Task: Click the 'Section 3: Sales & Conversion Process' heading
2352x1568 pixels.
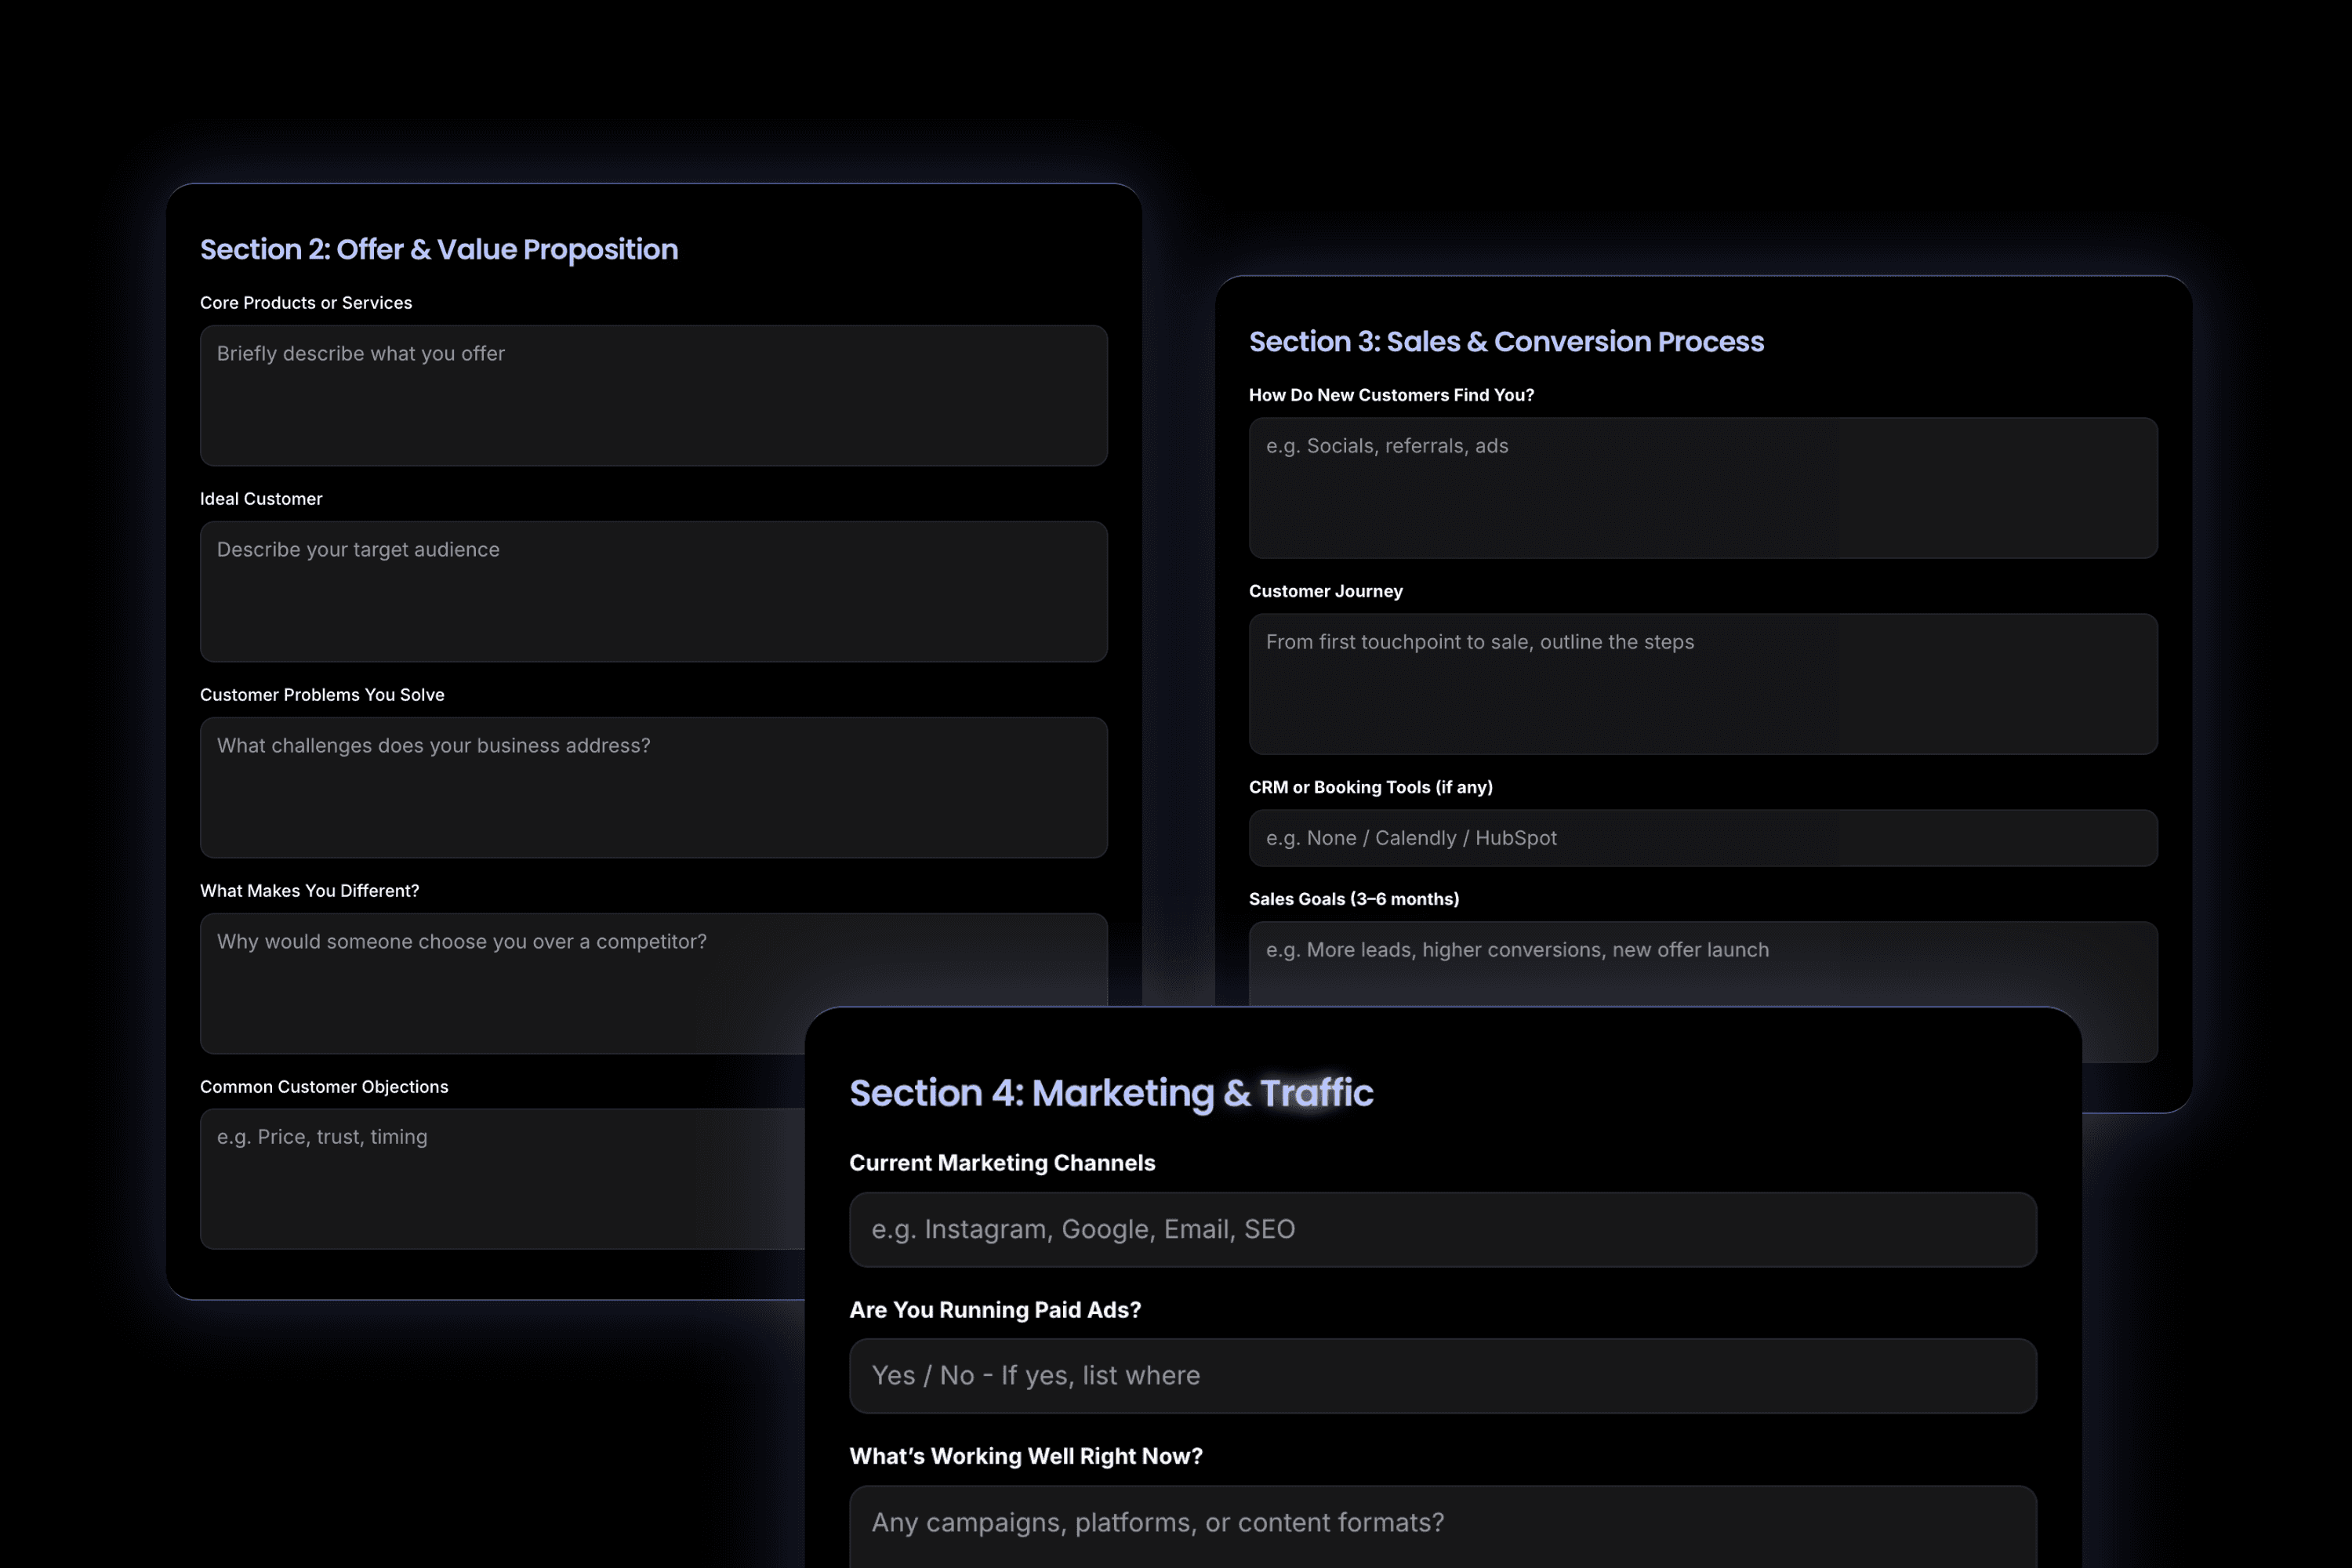Action: [x=1506, y=341]
